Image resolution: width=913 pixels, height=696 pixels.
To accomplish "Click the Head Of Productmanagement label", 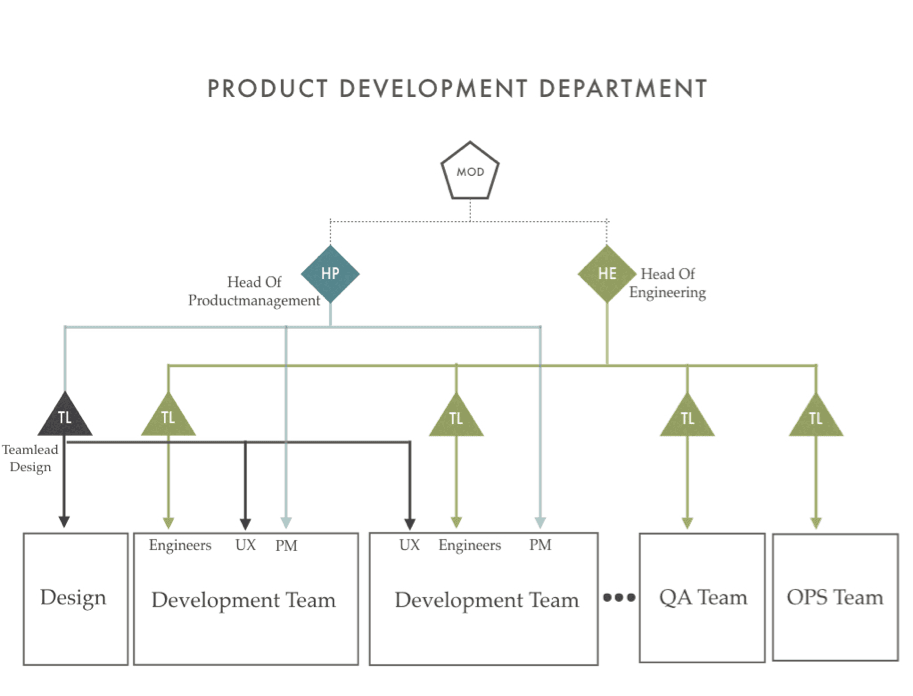I will tap(254, 291).
